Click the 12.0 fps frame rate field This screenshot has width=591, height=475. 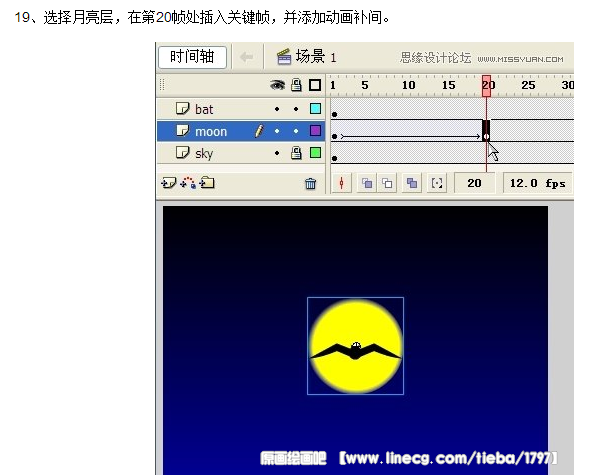coord(537,183)
